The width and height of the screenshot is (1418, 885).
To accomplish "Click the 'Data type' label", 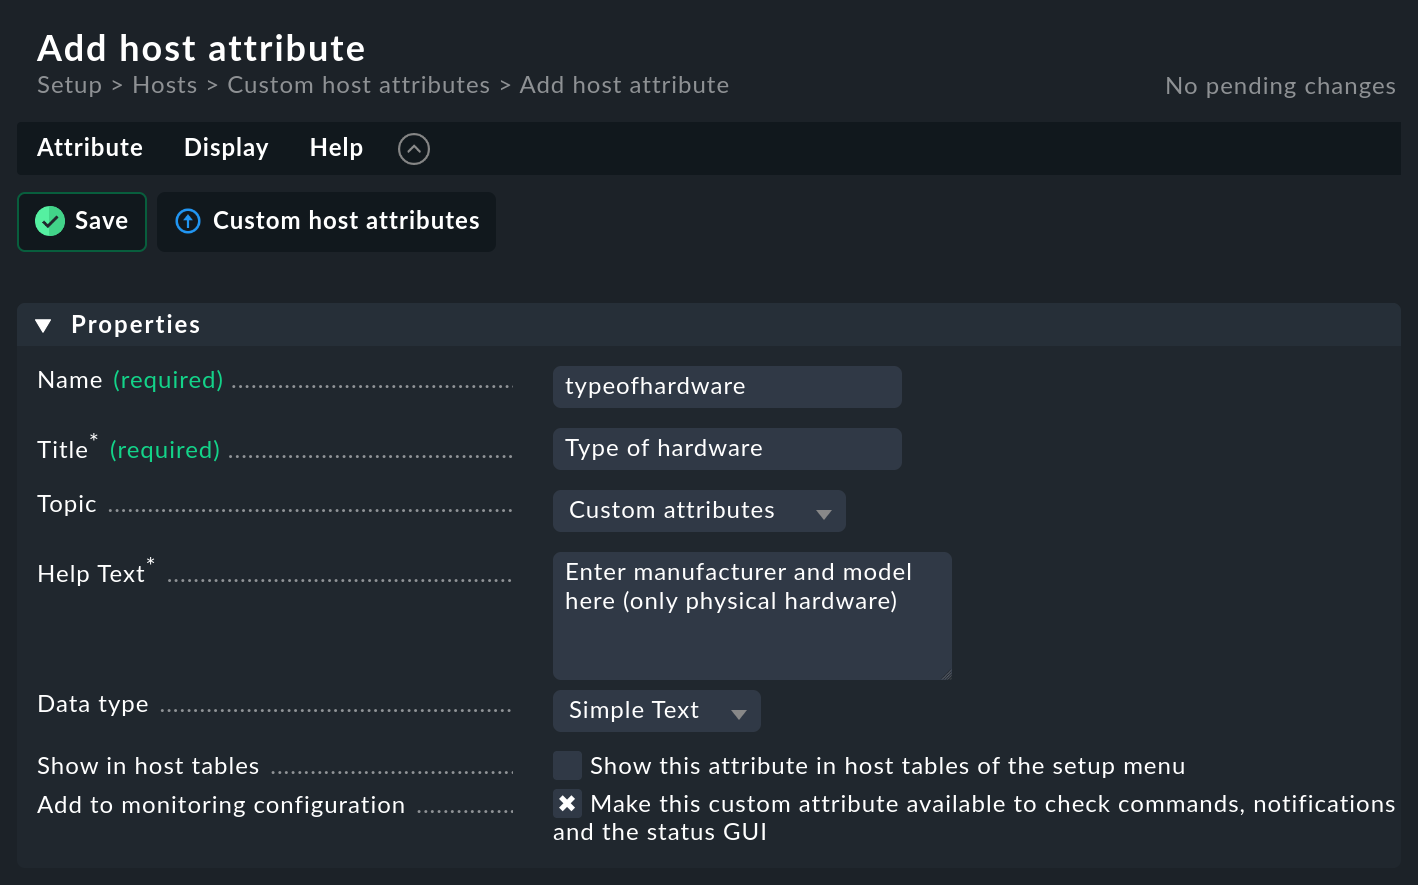I will [93, 704].
